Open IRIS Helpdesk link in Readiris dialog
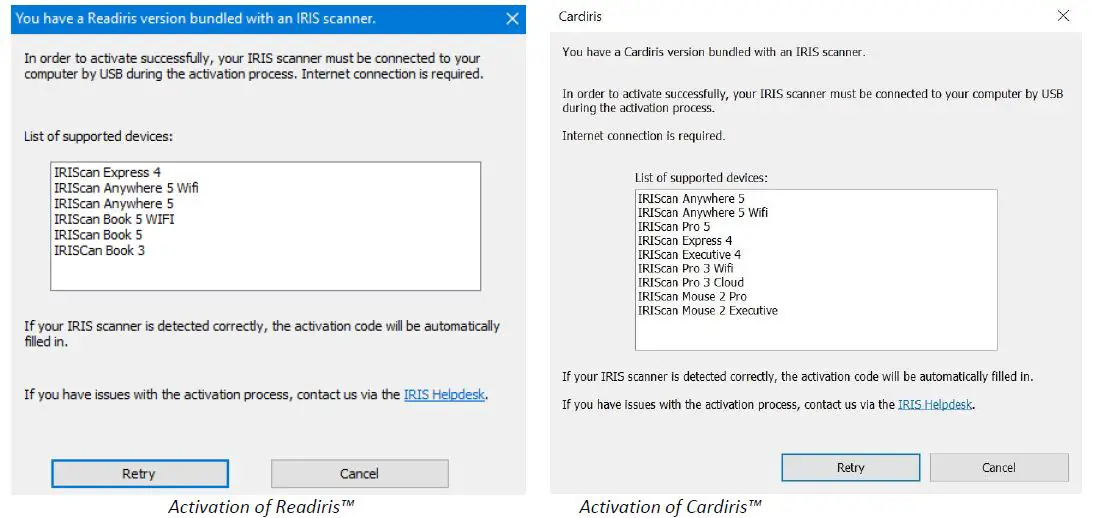 click(x=444, y=395)
